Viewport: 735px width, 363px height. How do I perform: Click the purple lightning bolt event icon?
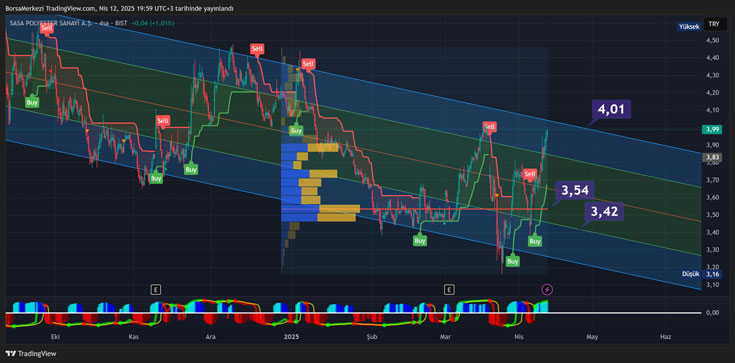pos(547,289)
